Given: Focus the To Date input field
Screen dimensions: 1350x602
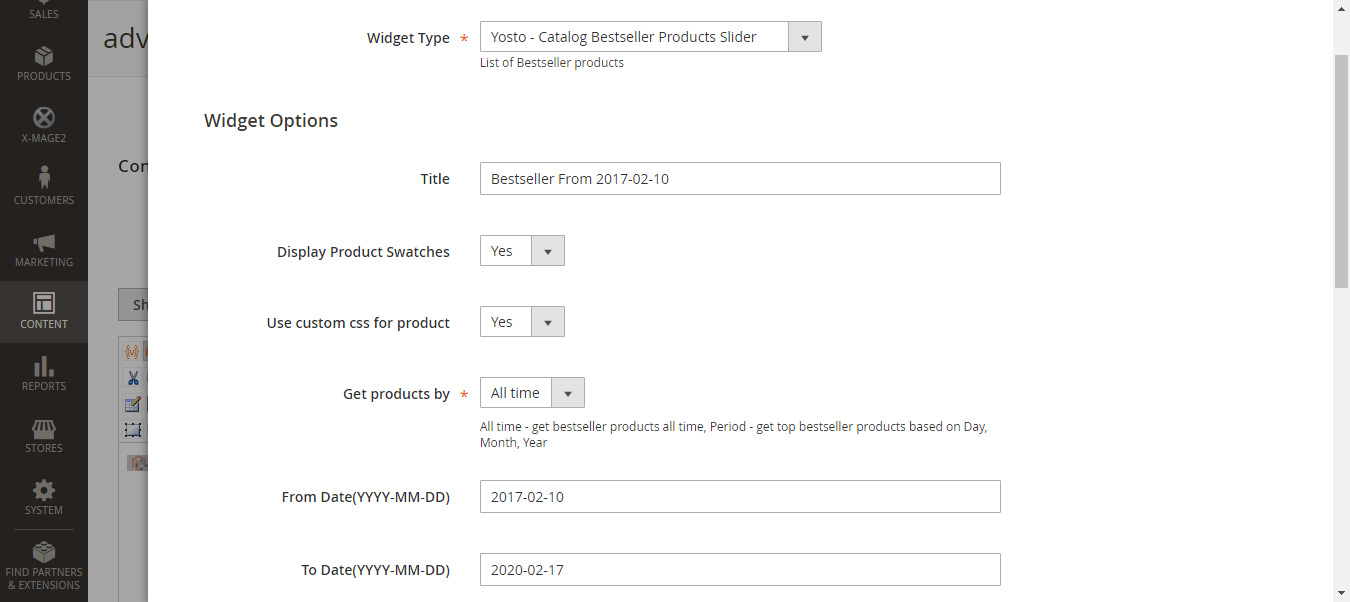Looking at the screenshot, I should (739, 570).
